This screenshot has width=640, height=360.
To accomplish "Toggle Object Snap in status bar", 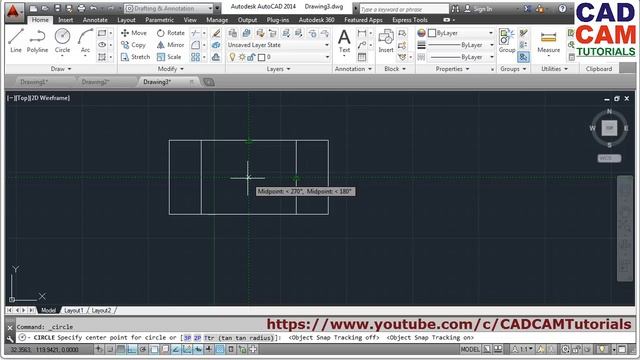I will 154,349.
